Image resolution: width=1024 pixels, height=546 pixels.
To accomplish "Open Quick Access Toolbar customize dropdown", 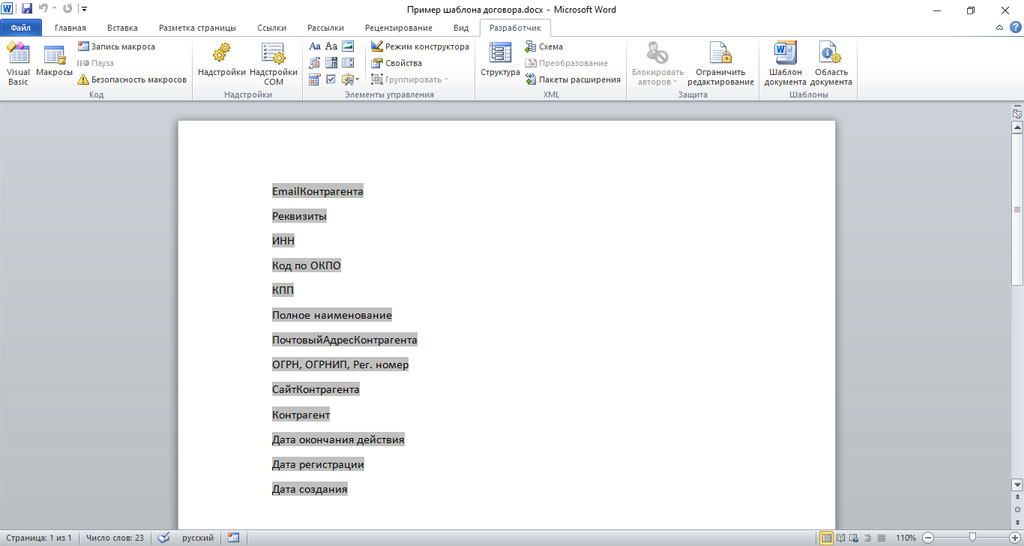I will (x=85, y=9).
